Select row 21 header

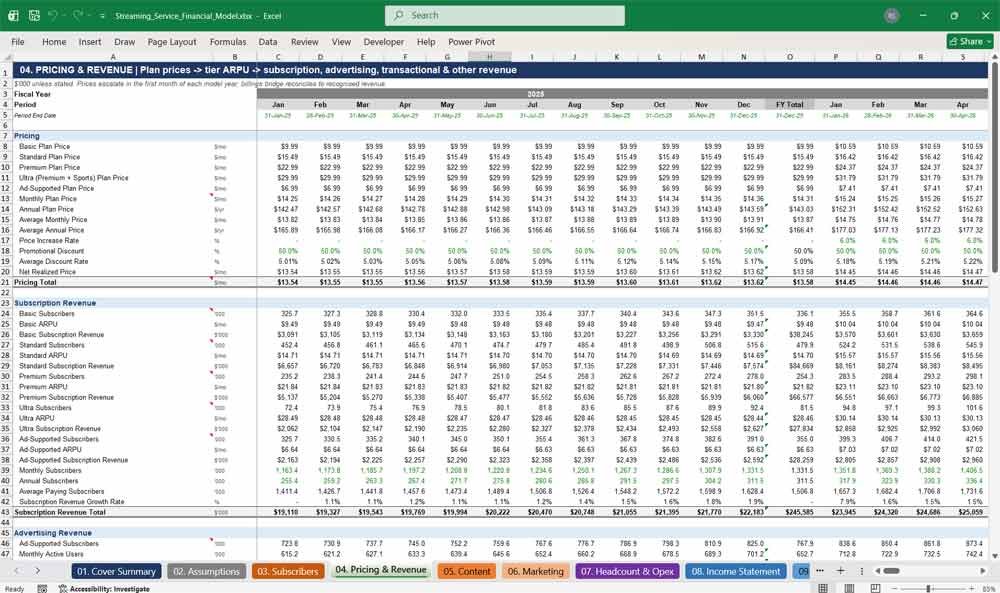click(x=6, y=282)
